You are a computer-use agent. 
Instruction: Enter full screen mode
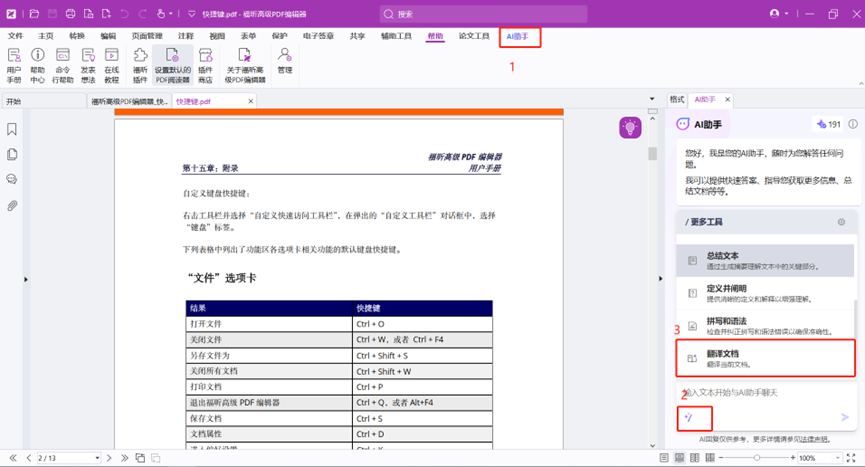(x=851, y=458)
